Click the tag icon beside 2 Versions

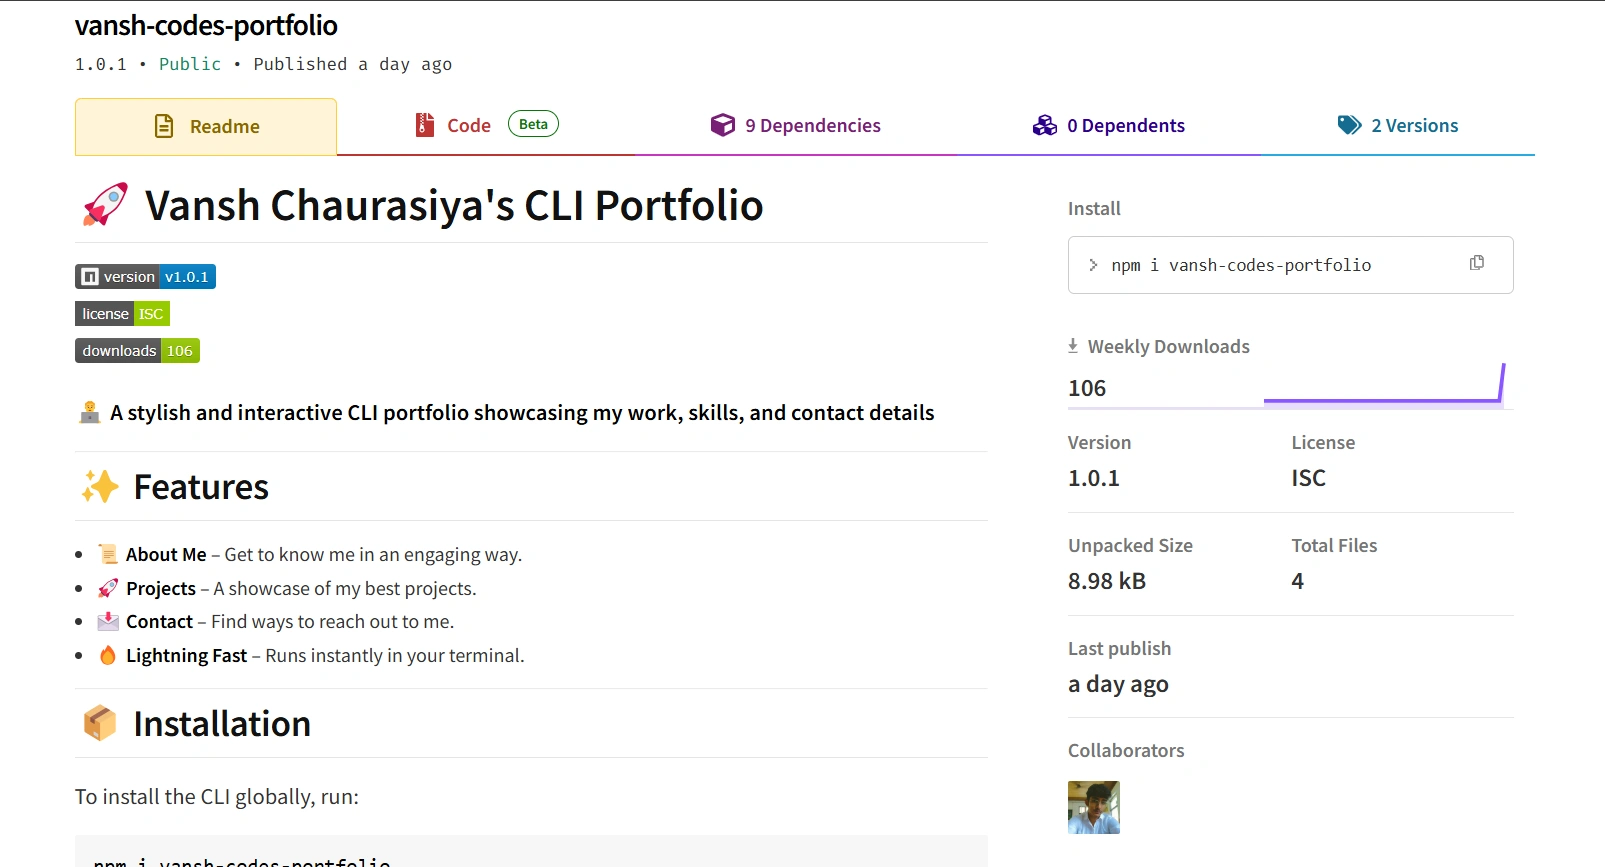tap(1348, 125)
